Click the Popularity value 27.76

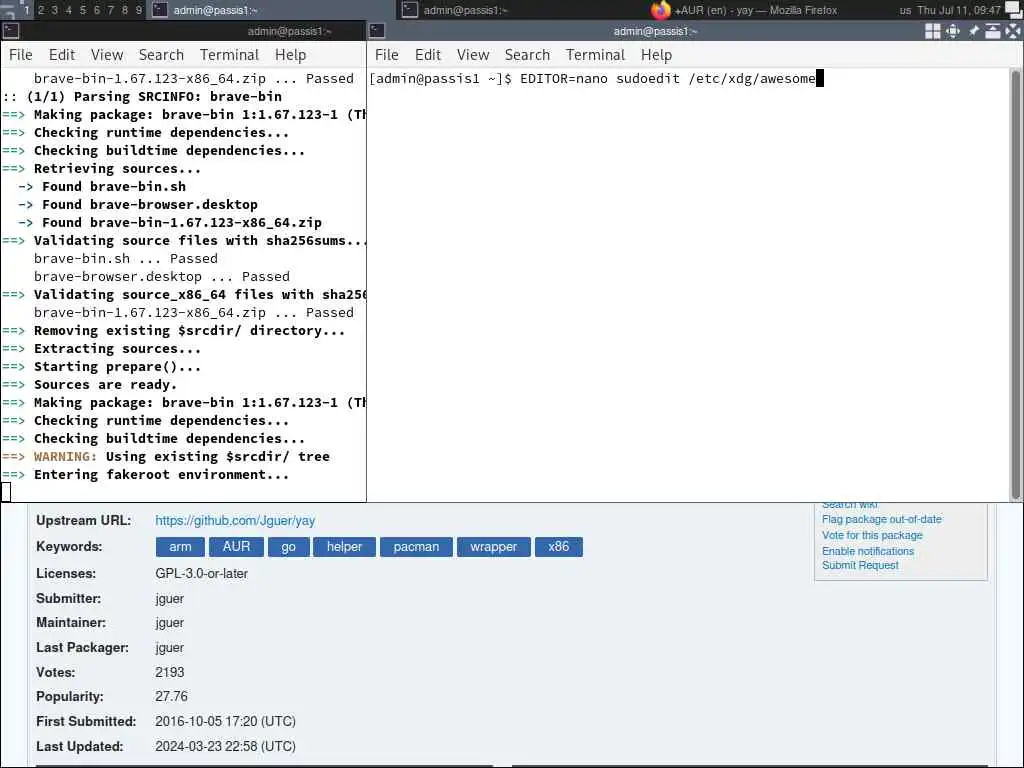tap(171, 696)
